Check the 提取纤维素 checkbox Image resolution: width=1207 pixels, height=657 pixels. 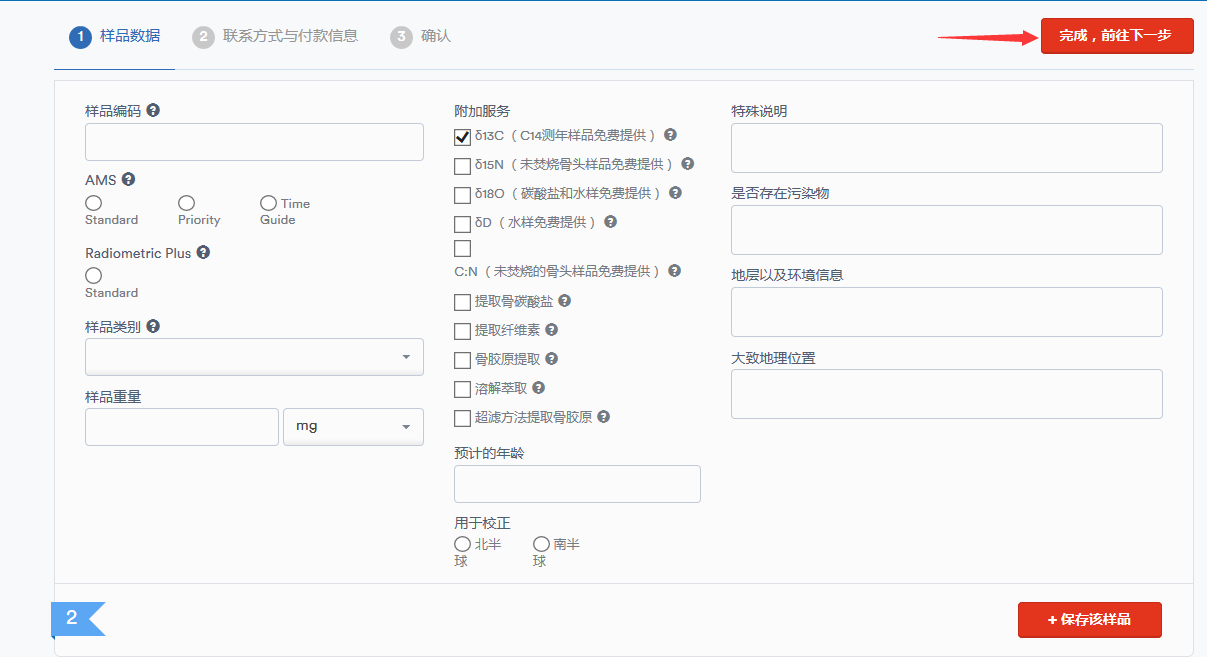pyautogui.click(x=462, y=331)
